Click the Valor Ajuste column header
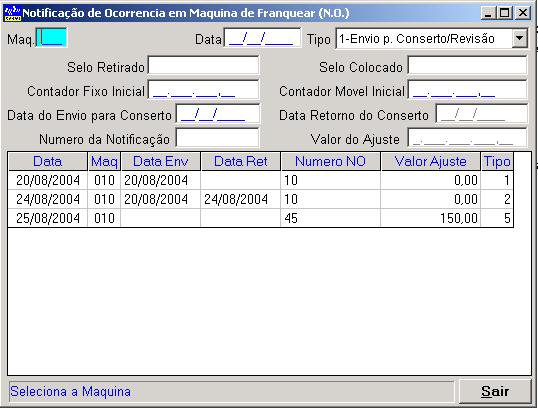538x409 pixels. [431, 162]
